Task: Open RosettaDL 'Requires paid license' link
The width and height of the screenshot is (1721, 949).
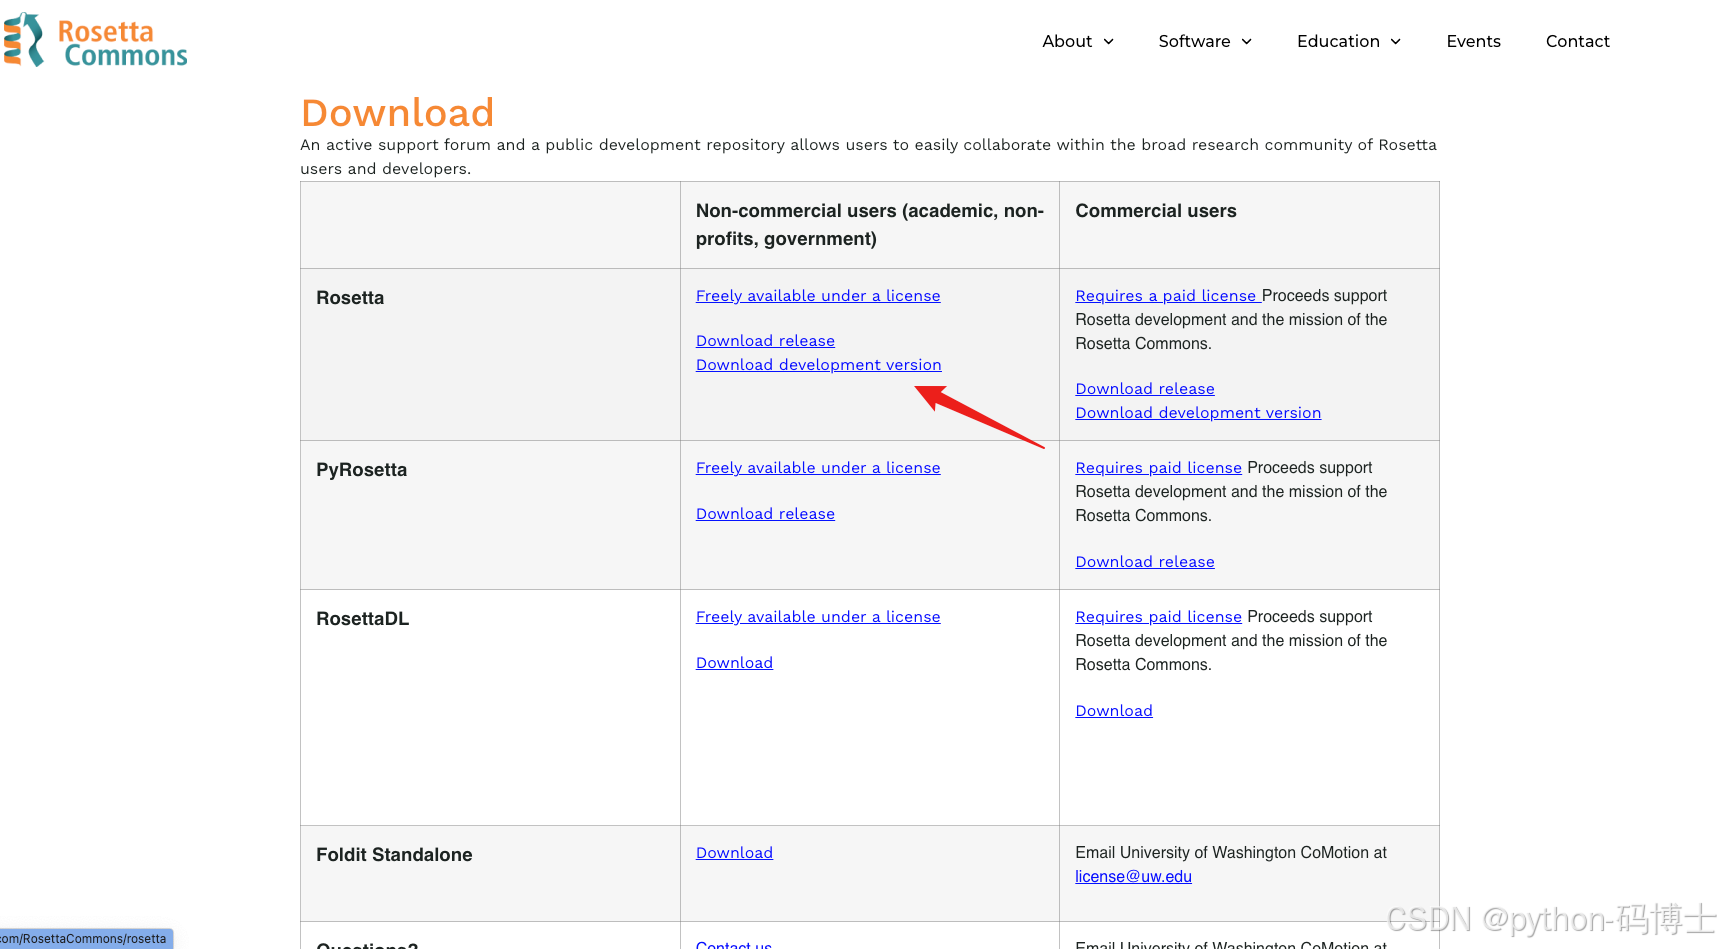Action: coord(1158,617)
